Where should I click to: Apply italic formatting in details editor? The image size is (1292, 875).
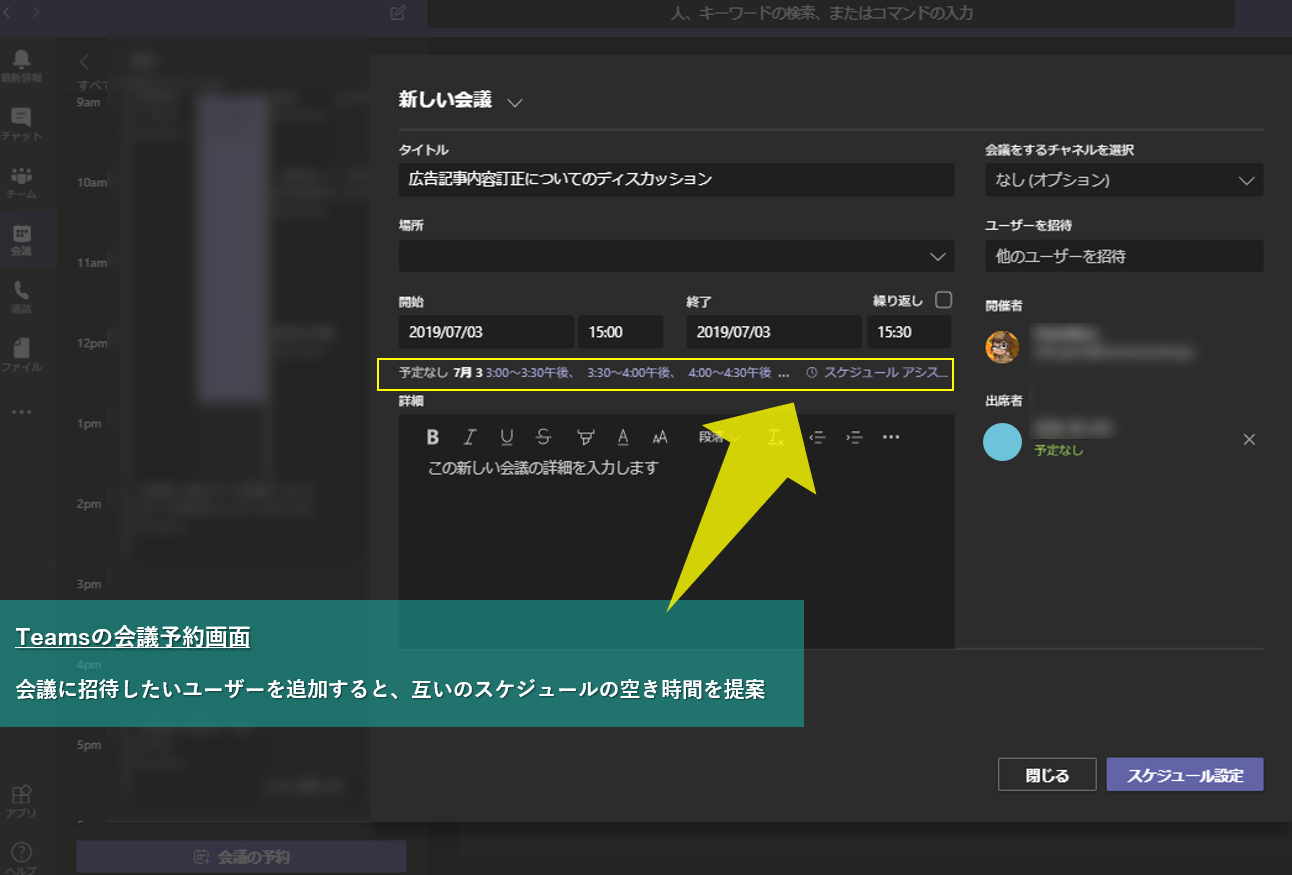(x=470, y=437)
